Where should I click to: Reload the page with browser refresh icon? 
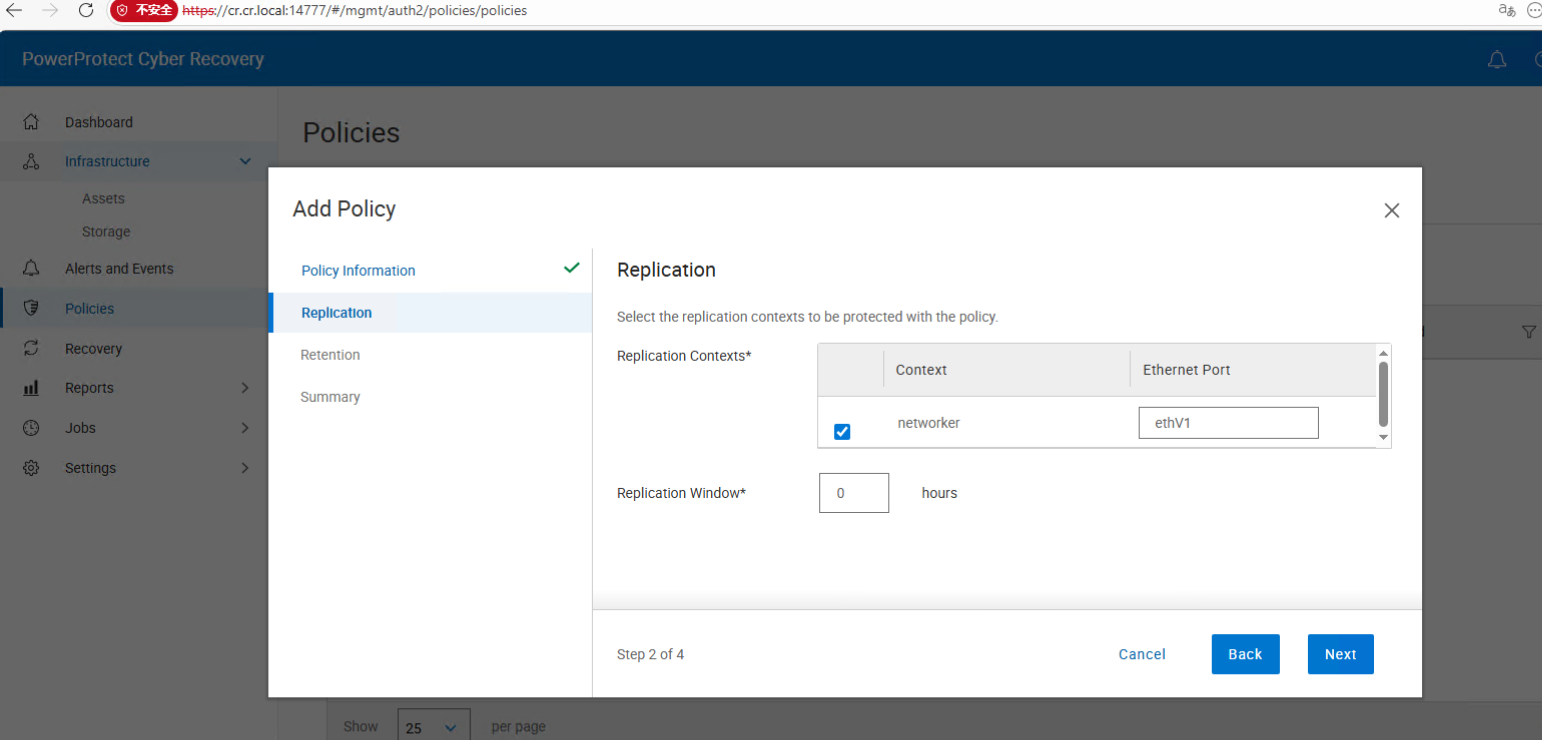point(86,10)
